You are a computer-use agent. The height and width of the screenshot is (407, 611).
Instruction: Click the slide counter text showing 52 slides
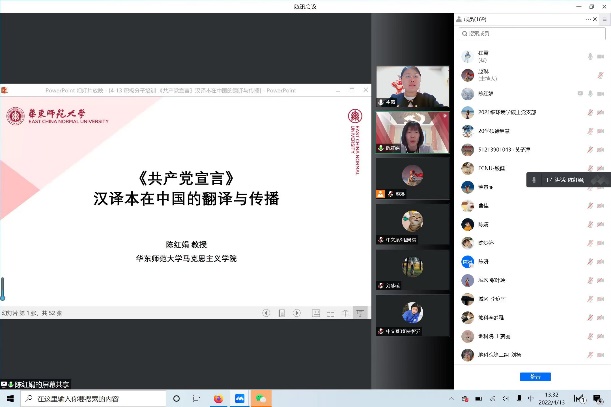(x=32, y=313)
